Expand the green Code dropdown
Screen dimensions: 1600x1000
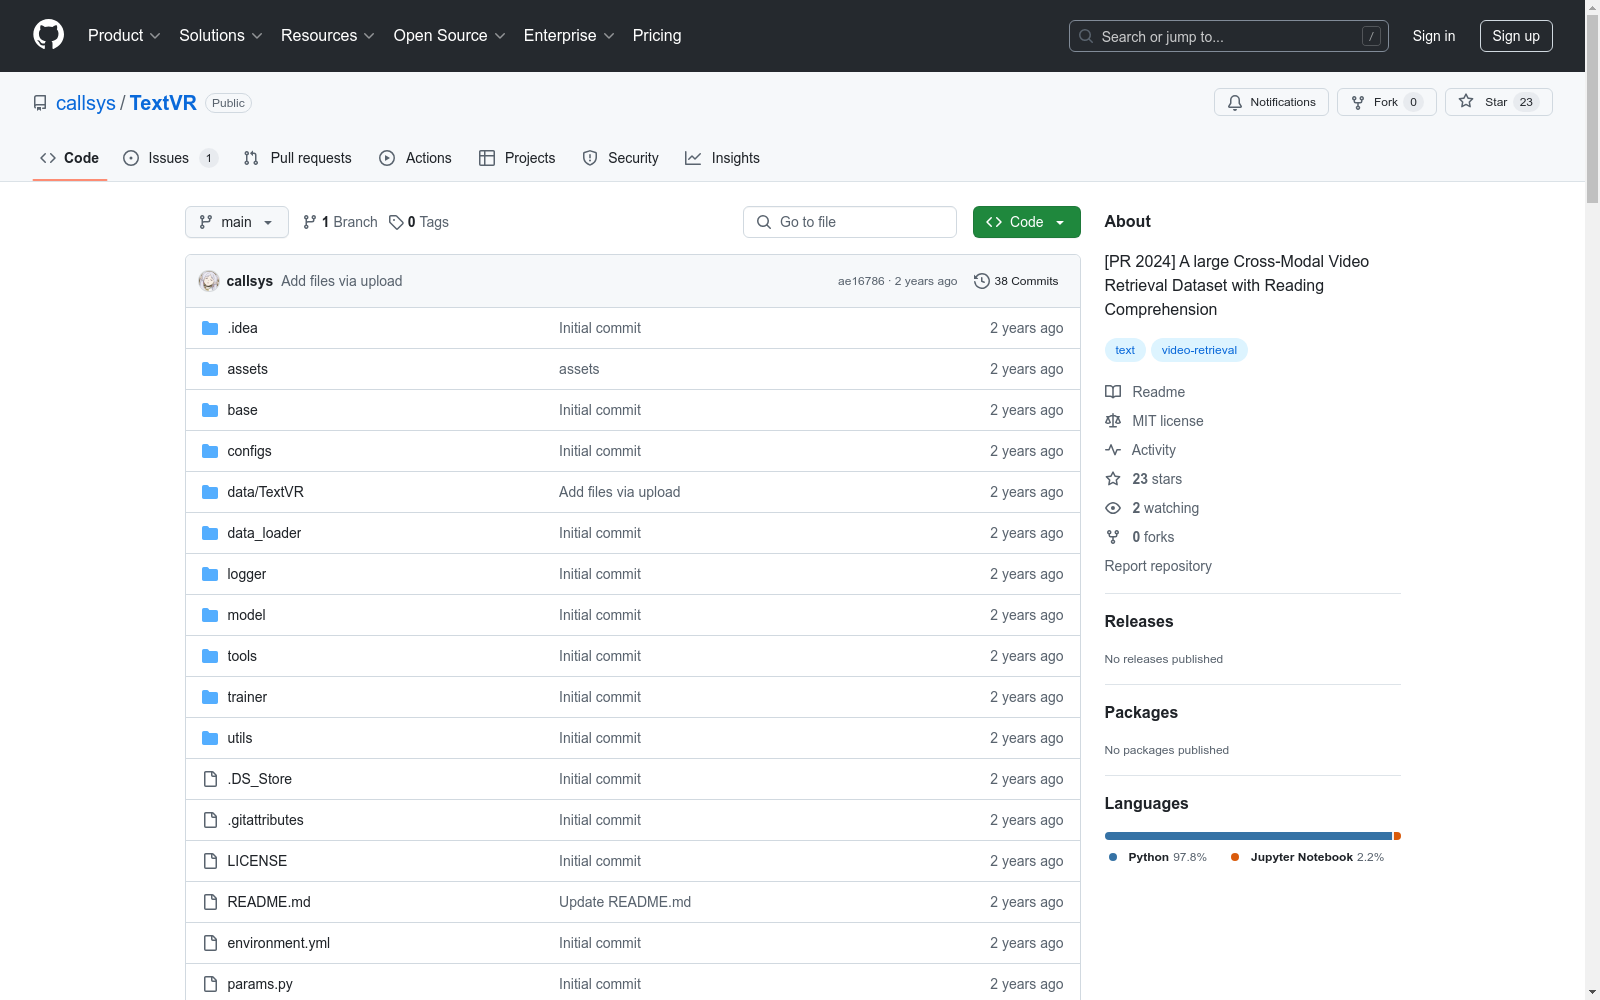coord(1026,222)
